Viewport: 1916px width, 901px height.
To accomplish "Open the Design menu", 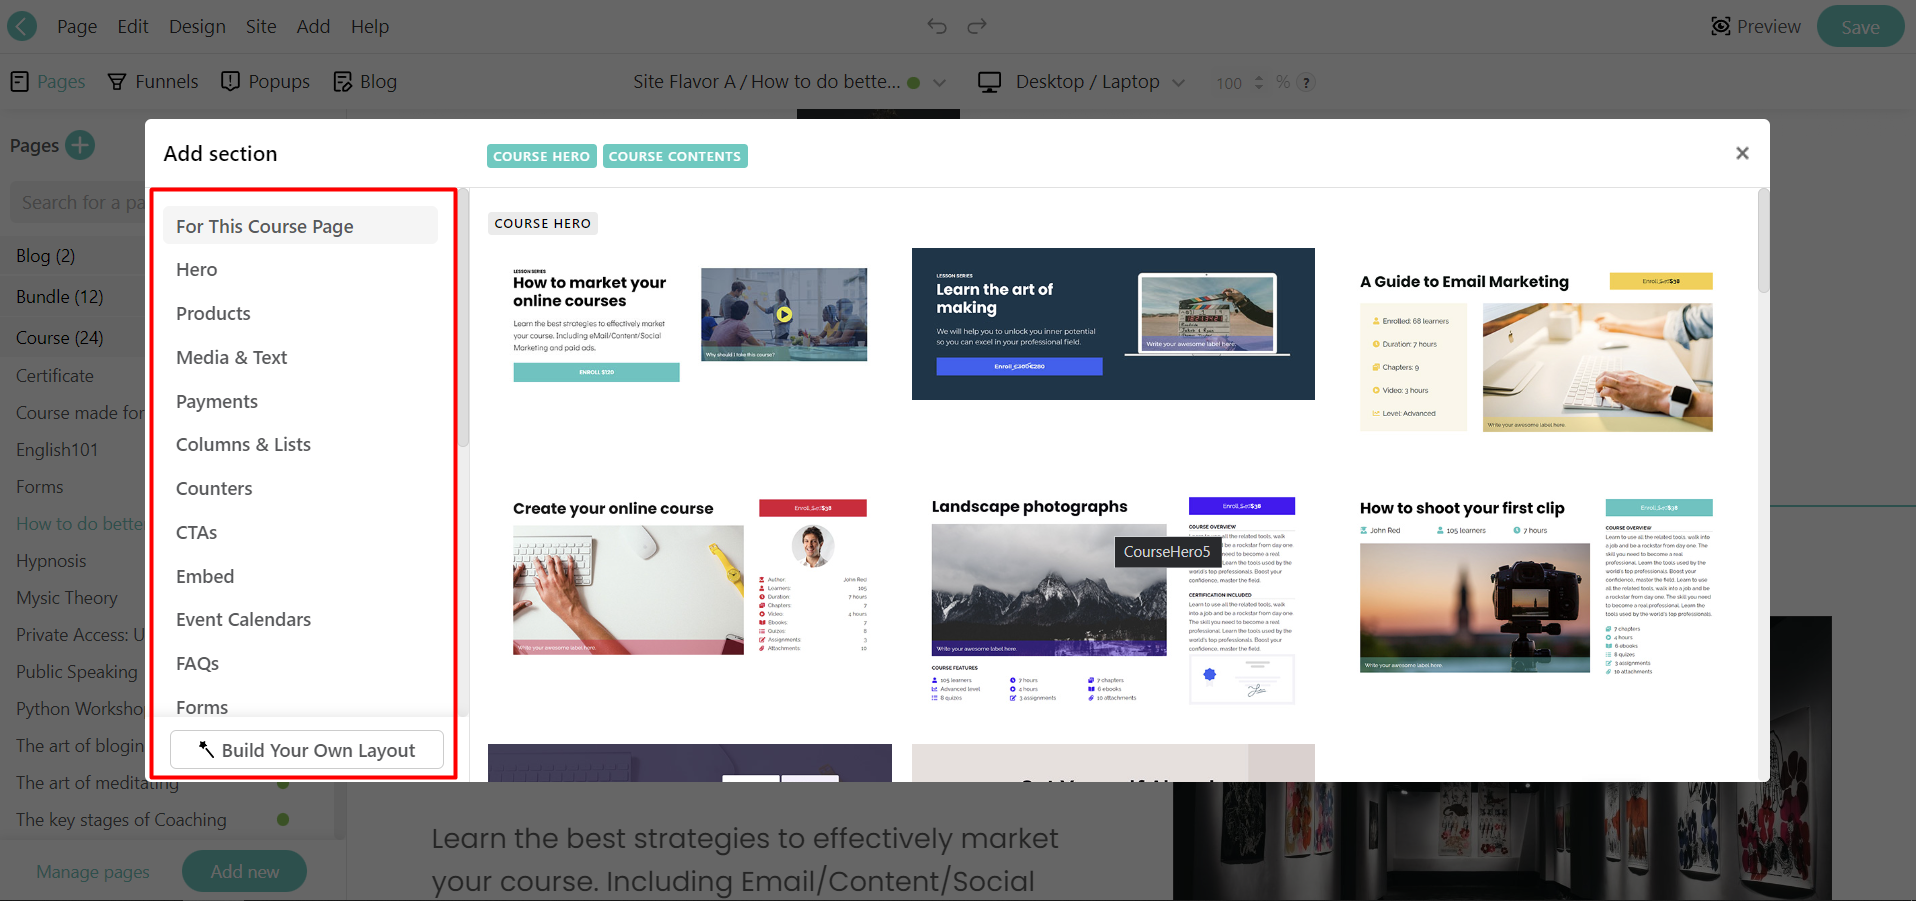I will [197, 26].
